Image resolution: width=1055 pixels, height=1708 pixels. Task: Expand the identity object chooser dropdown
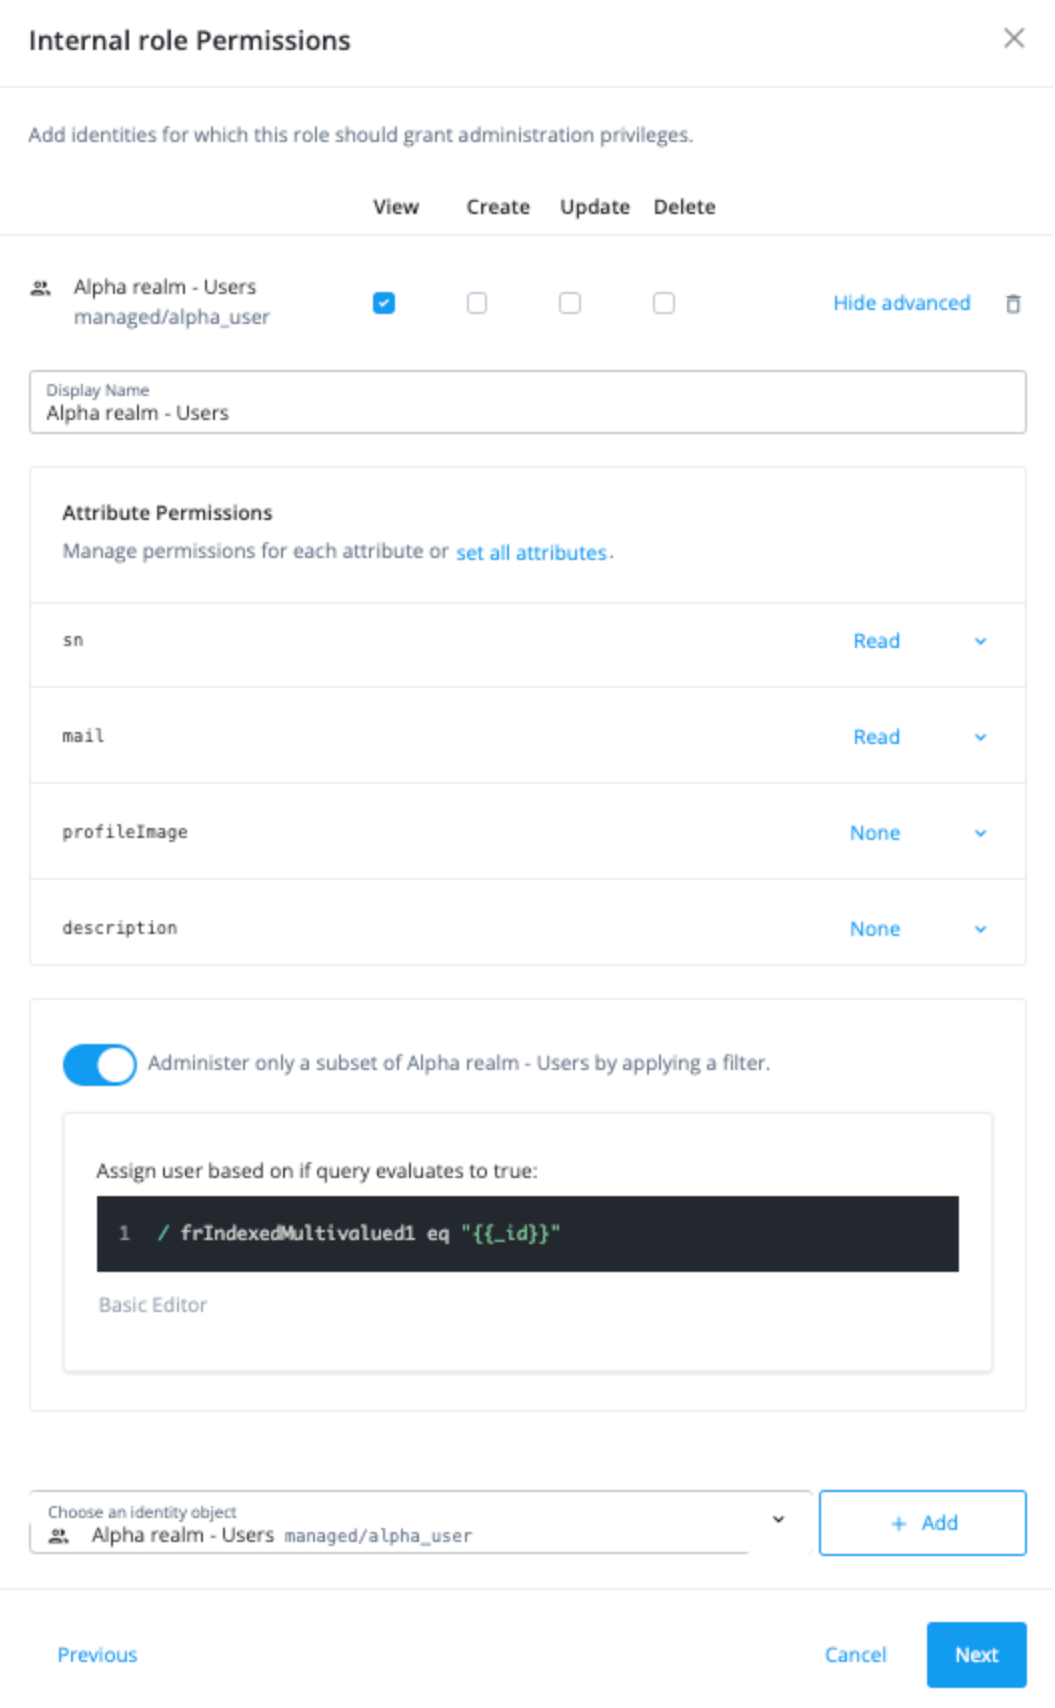coord(779,1520)
